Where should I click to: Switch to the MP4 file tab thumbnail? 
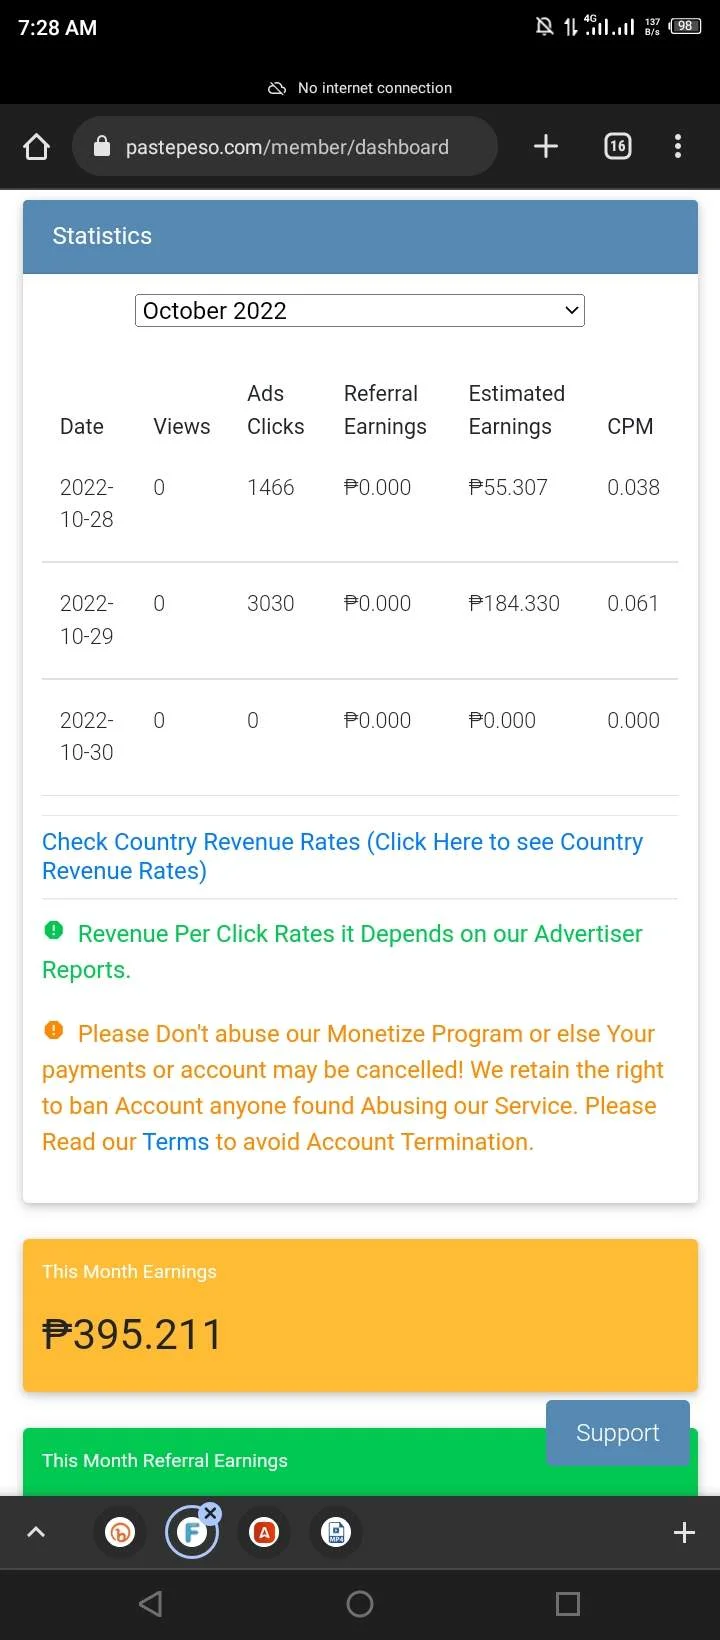tap(336, 1532)
